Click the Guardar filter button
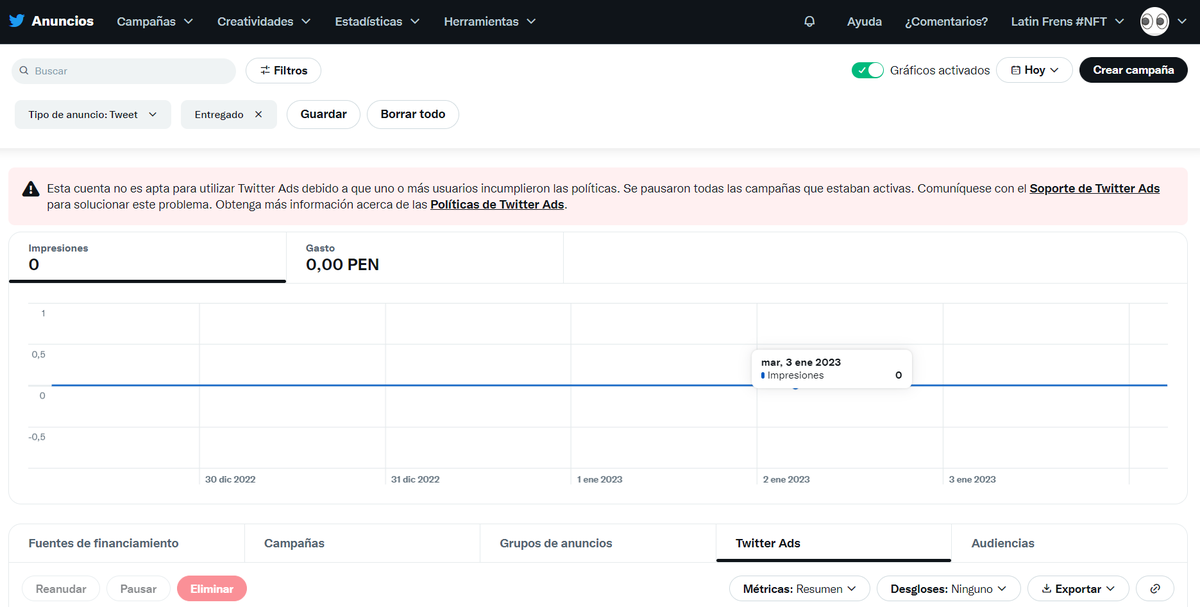 [x=324, y=115]
